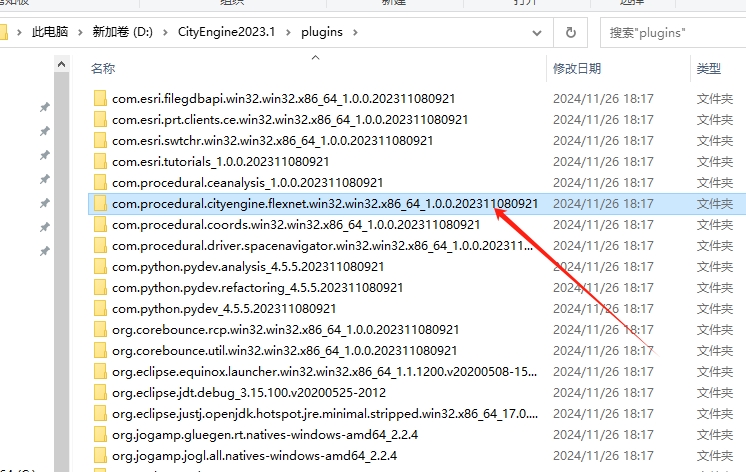Click the folder icon of org.eclipse.equinox.launcher row
The height and width of the screenshot is (472, 746).
[100, 372]
